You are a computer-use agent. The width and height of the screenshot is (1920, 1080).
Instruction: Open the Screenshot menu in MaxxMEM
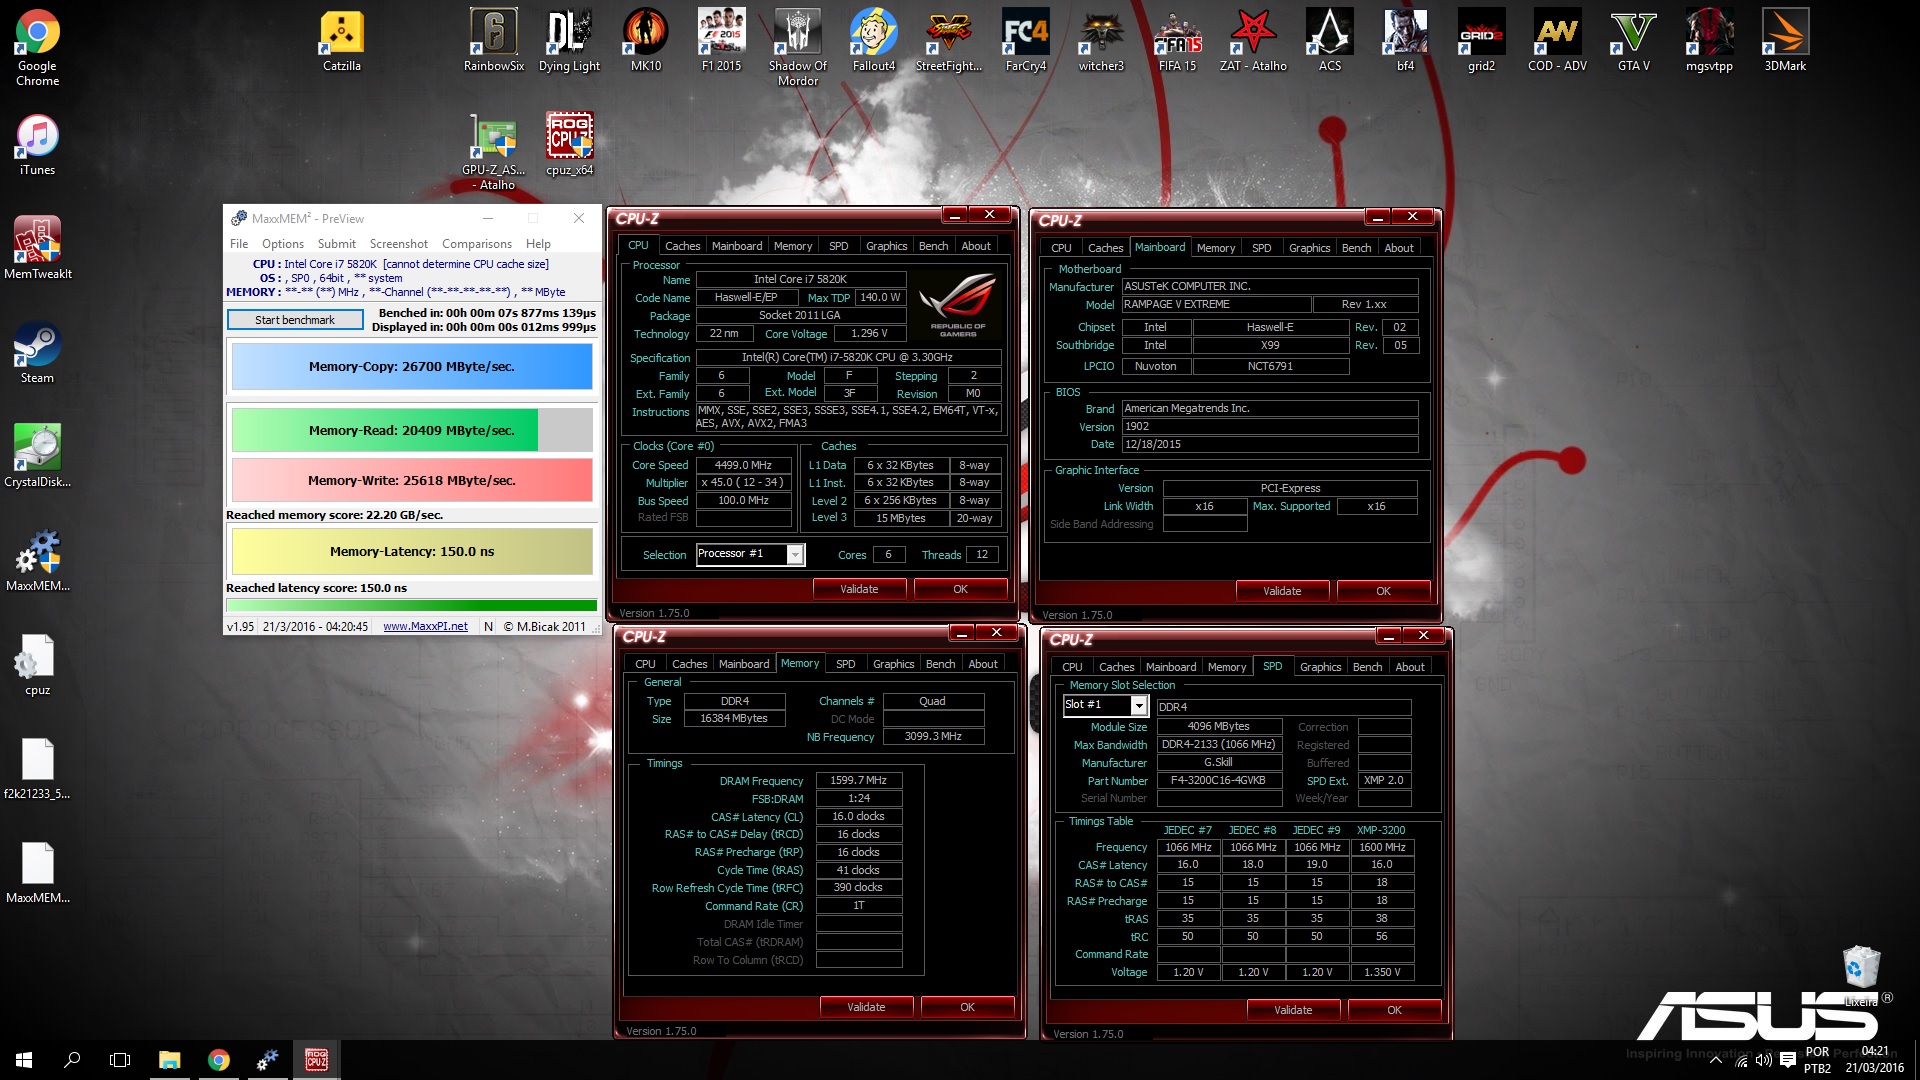399,244
